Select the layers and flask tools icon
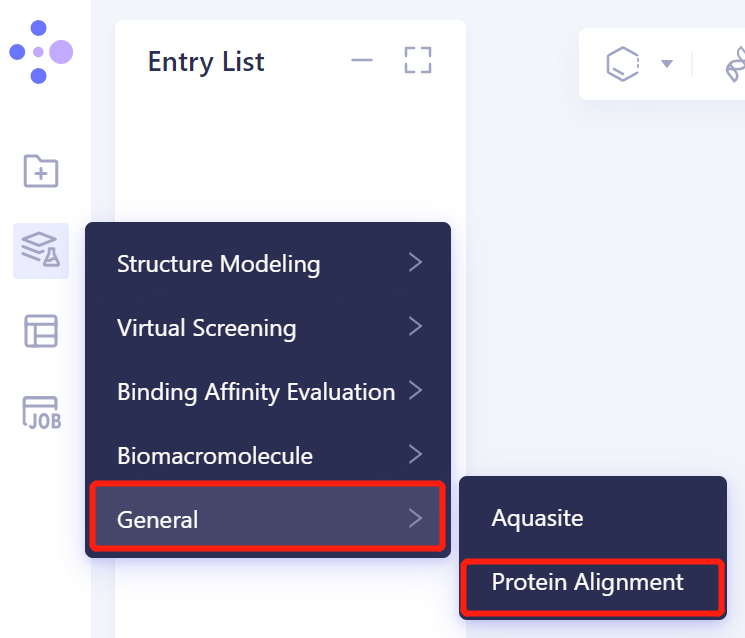 (41, 250)
